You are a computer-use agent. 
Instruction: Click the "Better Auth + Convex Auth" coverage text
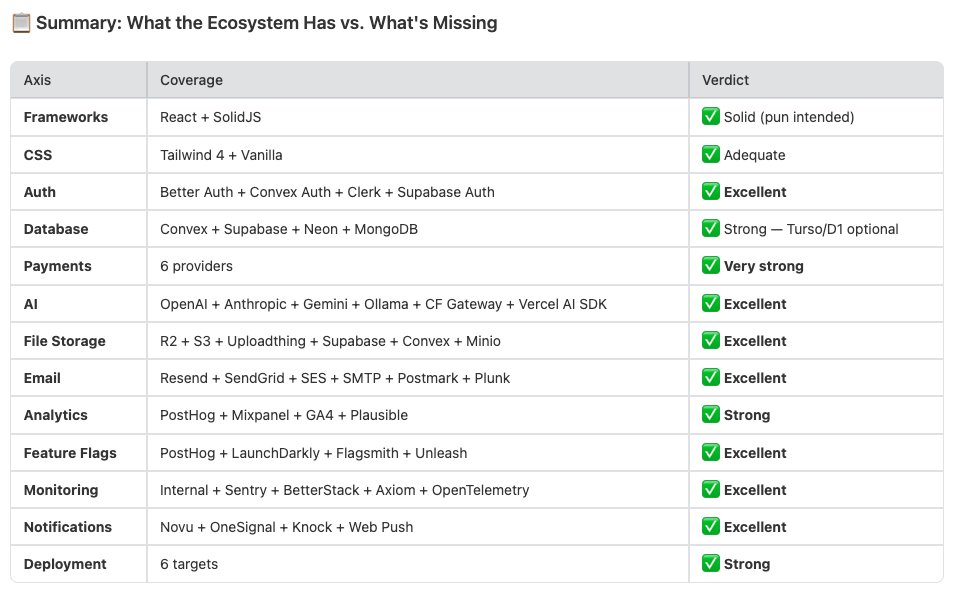(x=245, y=192)
